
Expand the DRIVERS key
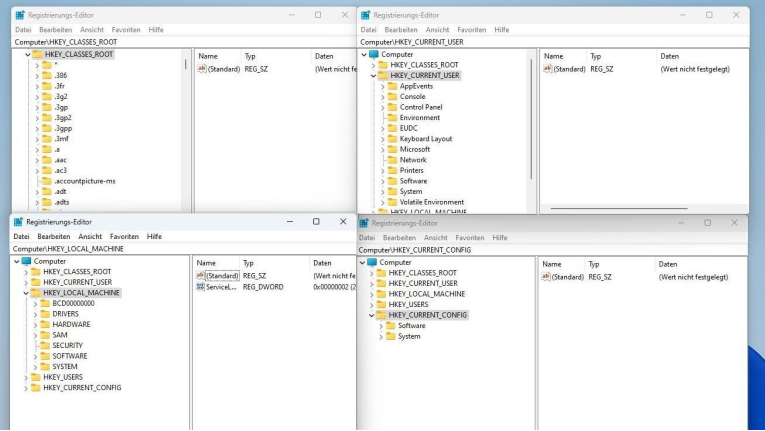coord(35,314)
